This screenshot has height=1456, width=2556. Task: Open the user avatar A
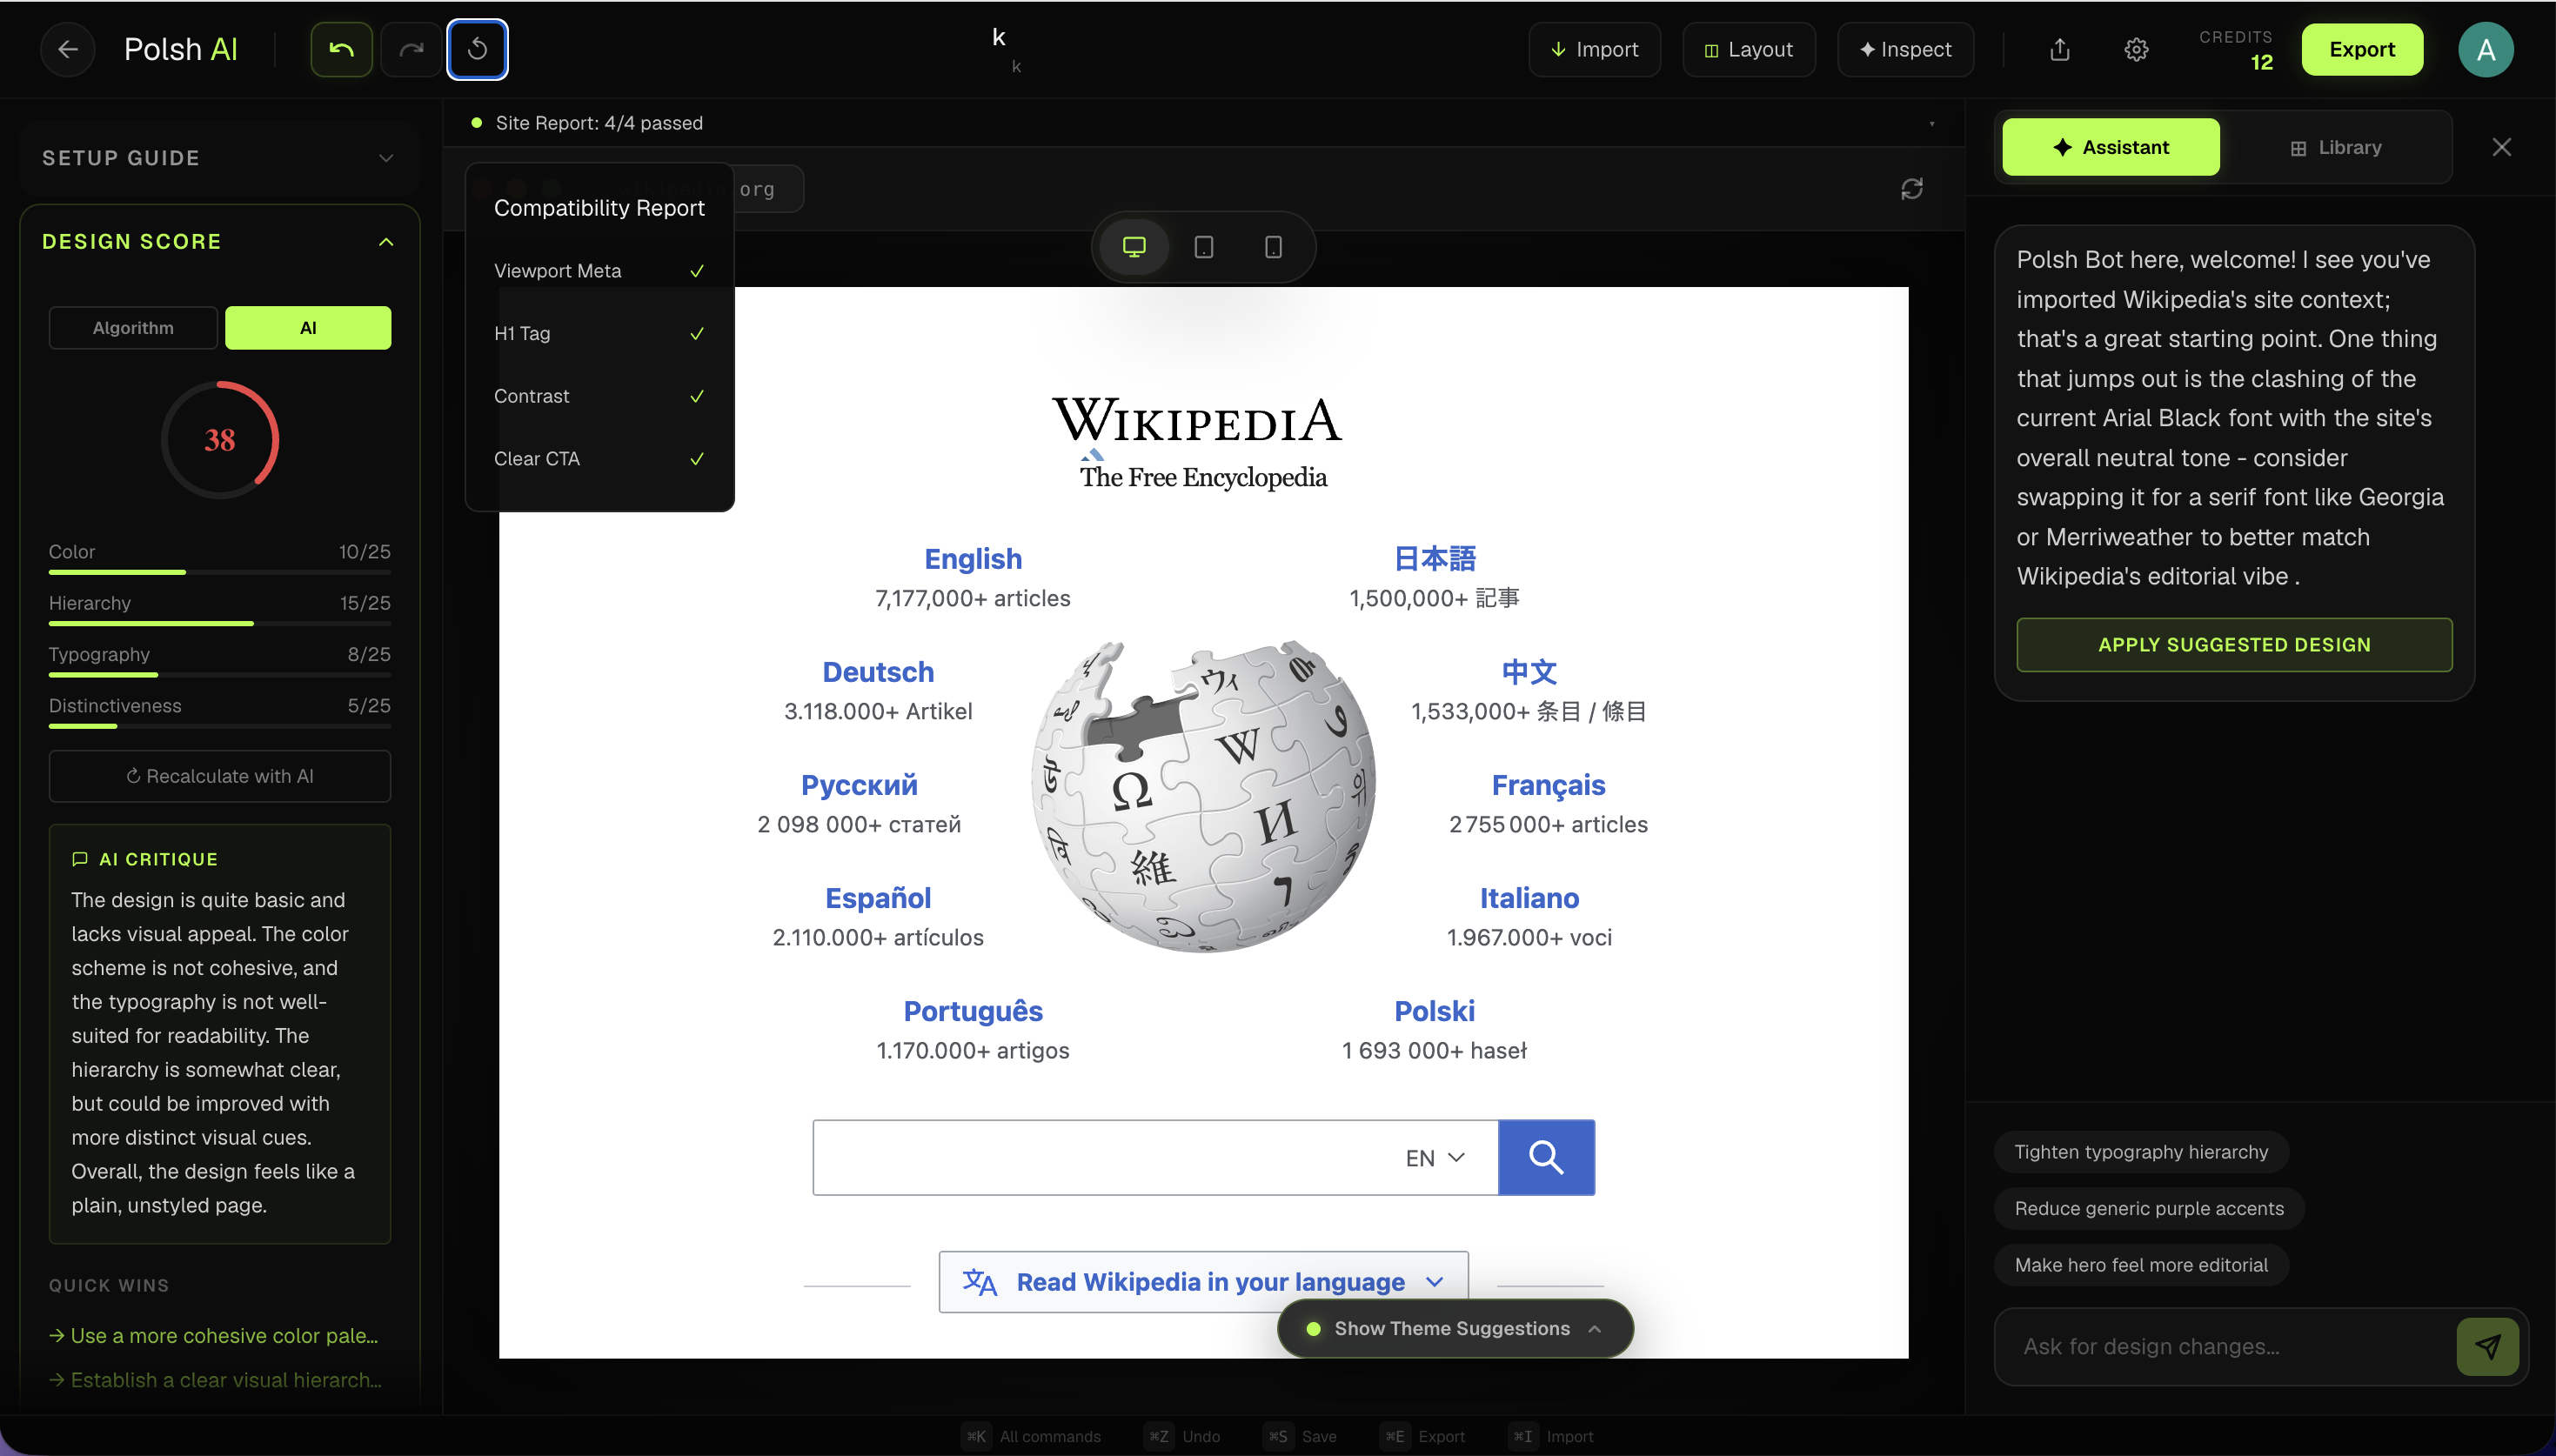(2485, 49)
